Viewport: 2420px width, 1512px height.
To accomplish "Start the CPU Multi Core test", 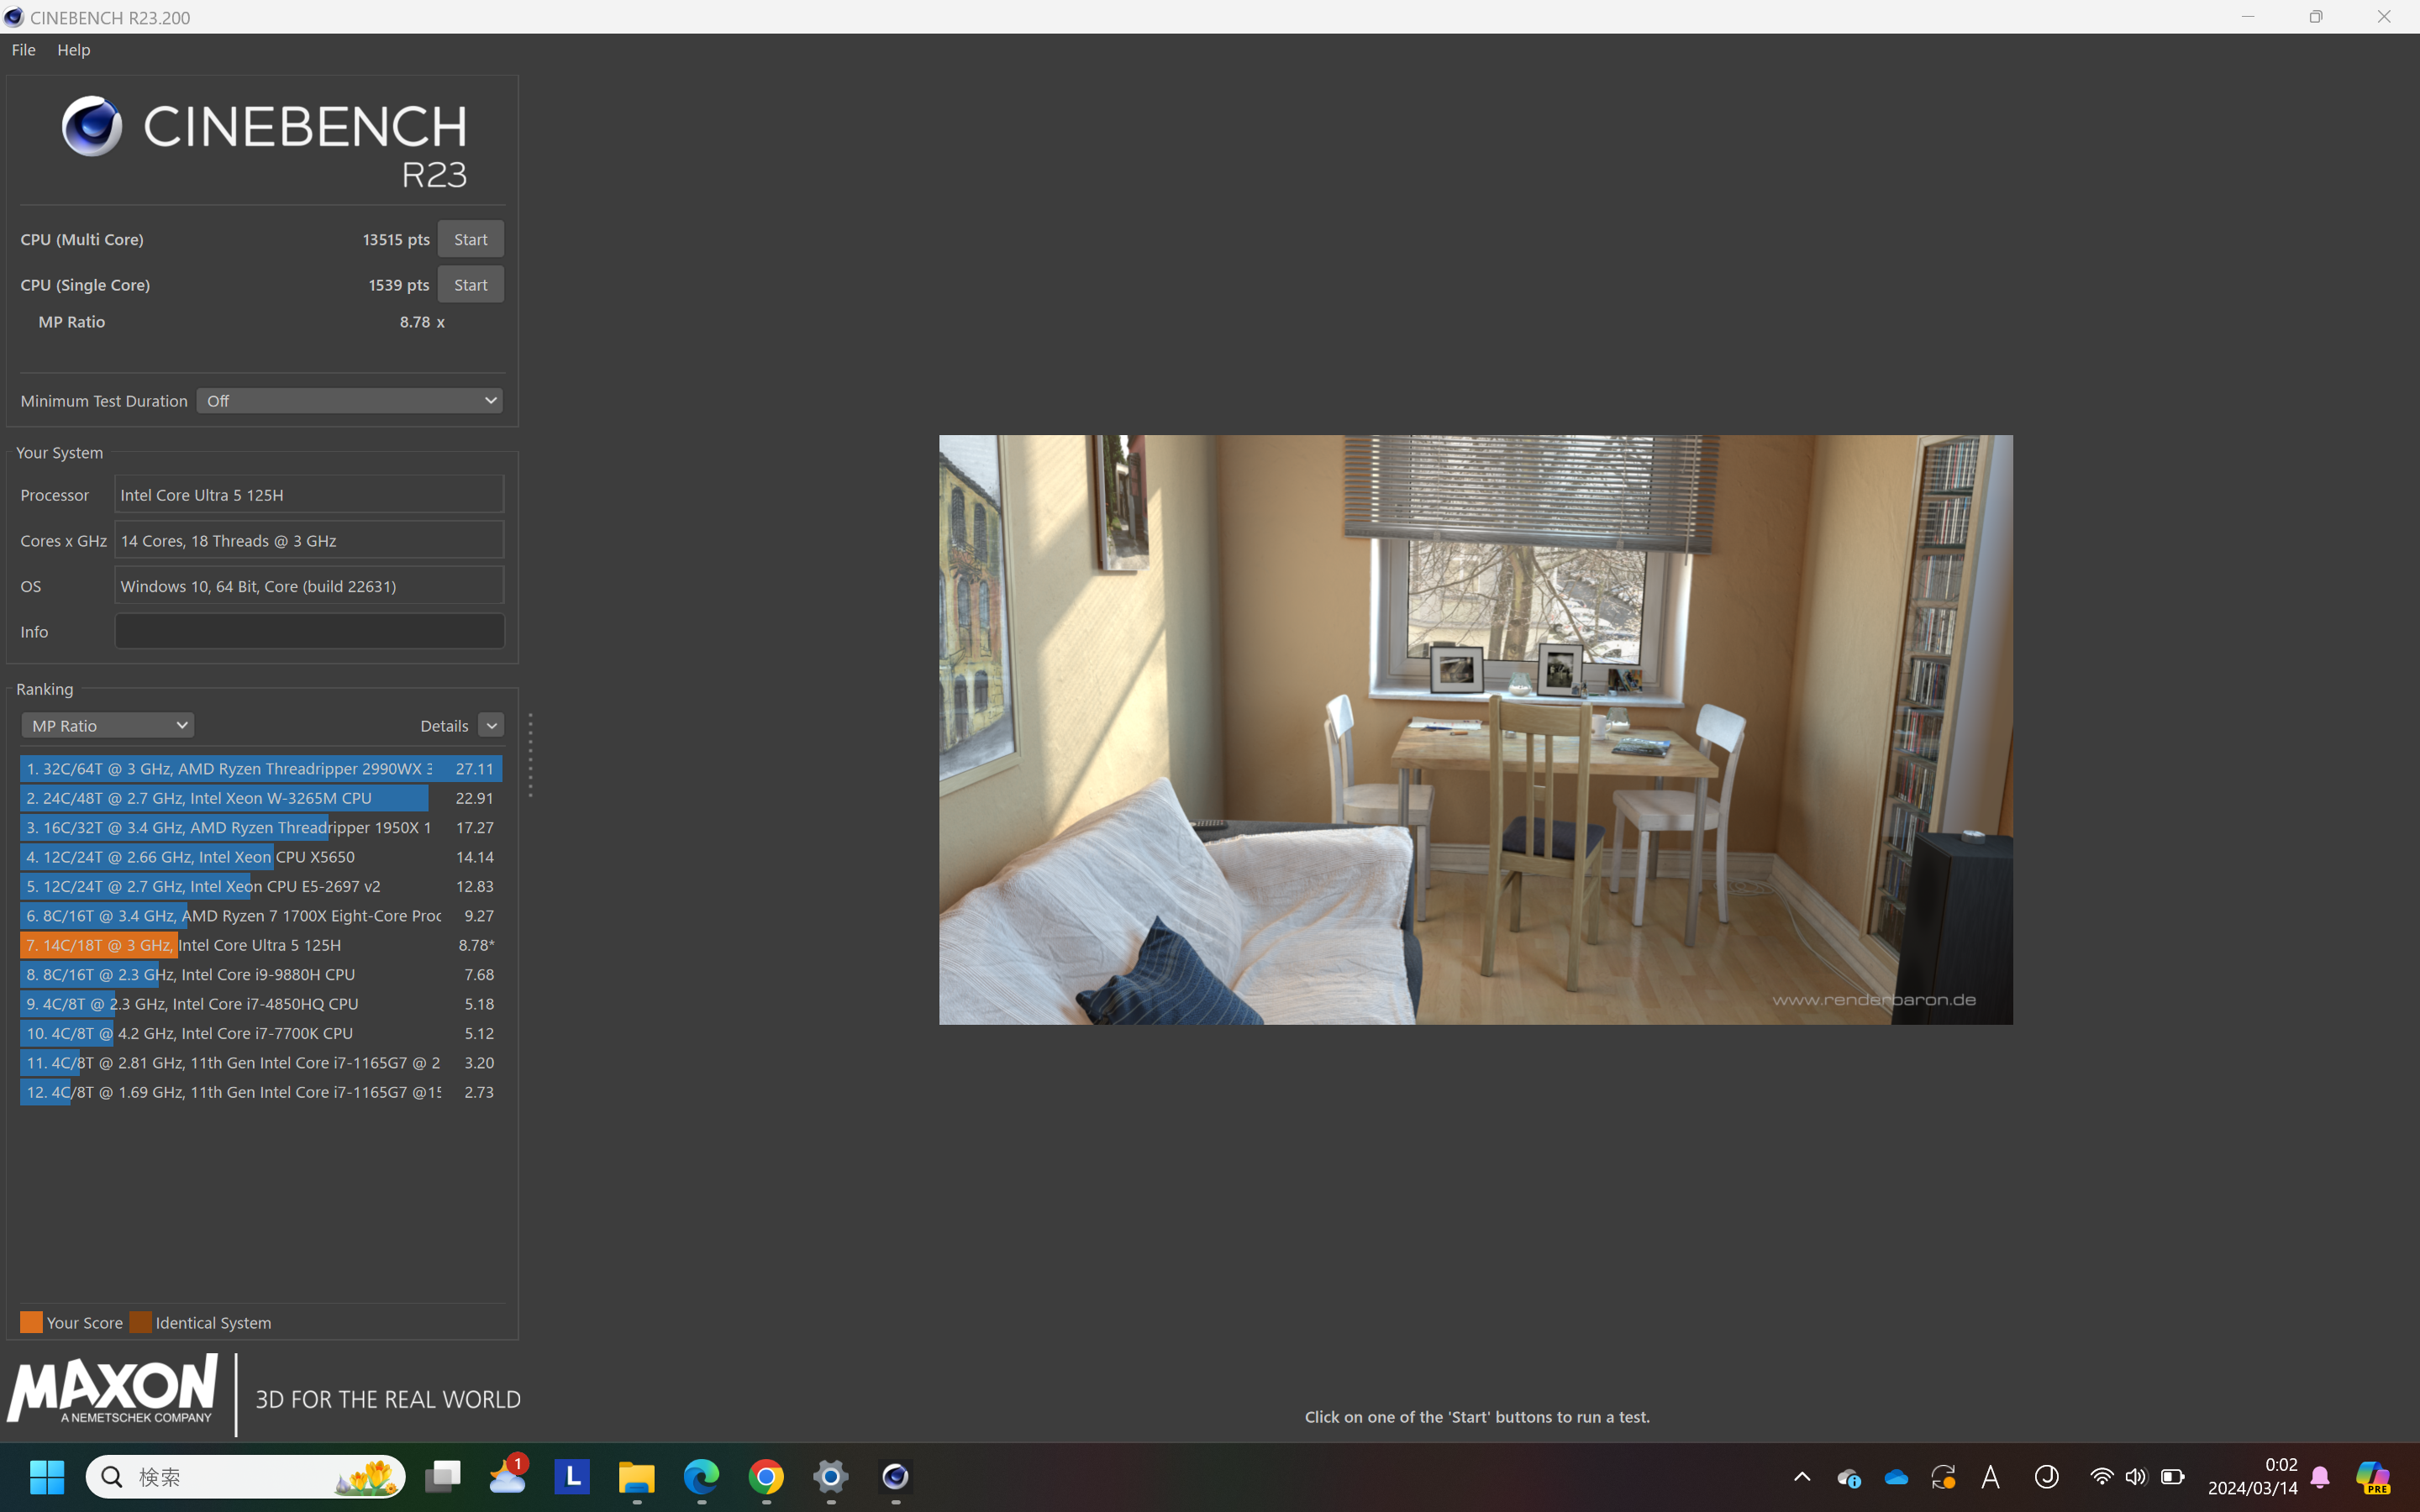I will tap(470, 239).
